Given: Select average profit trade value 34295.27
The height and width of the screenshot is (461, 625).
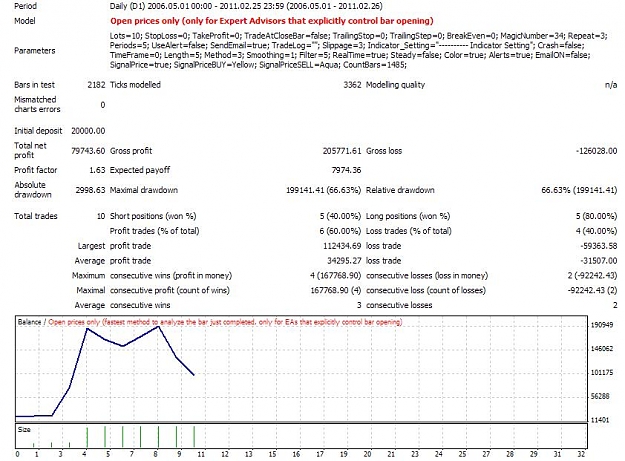Looking at the screenshot, I should (x=344, y=261).
